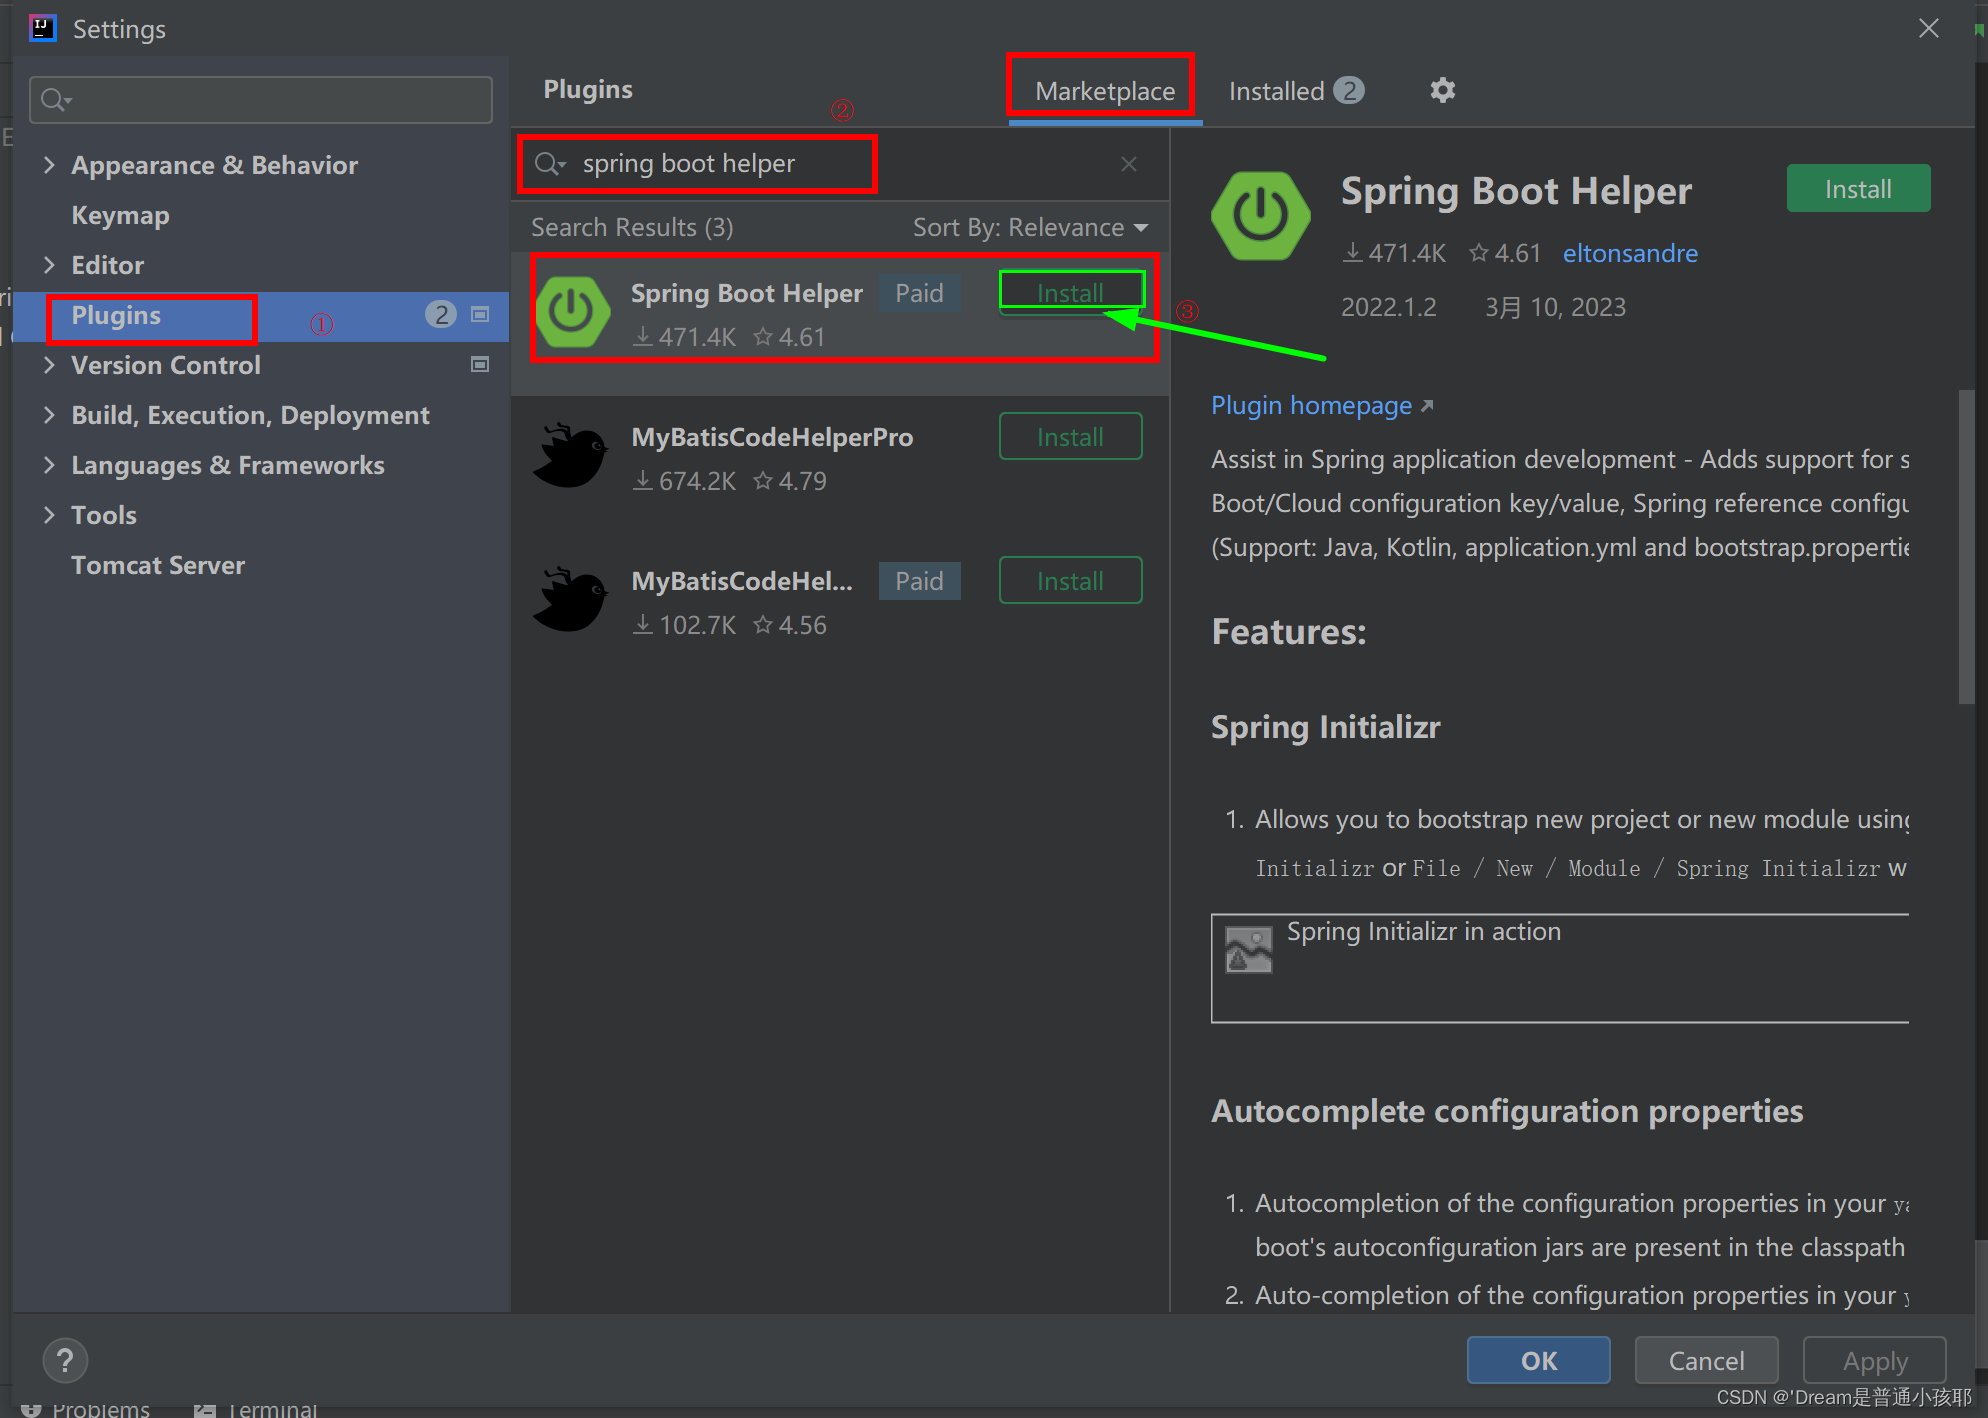1988x1418 pixels.
Task: Open Help via the question mark icon
Action: coord(65,1360)
